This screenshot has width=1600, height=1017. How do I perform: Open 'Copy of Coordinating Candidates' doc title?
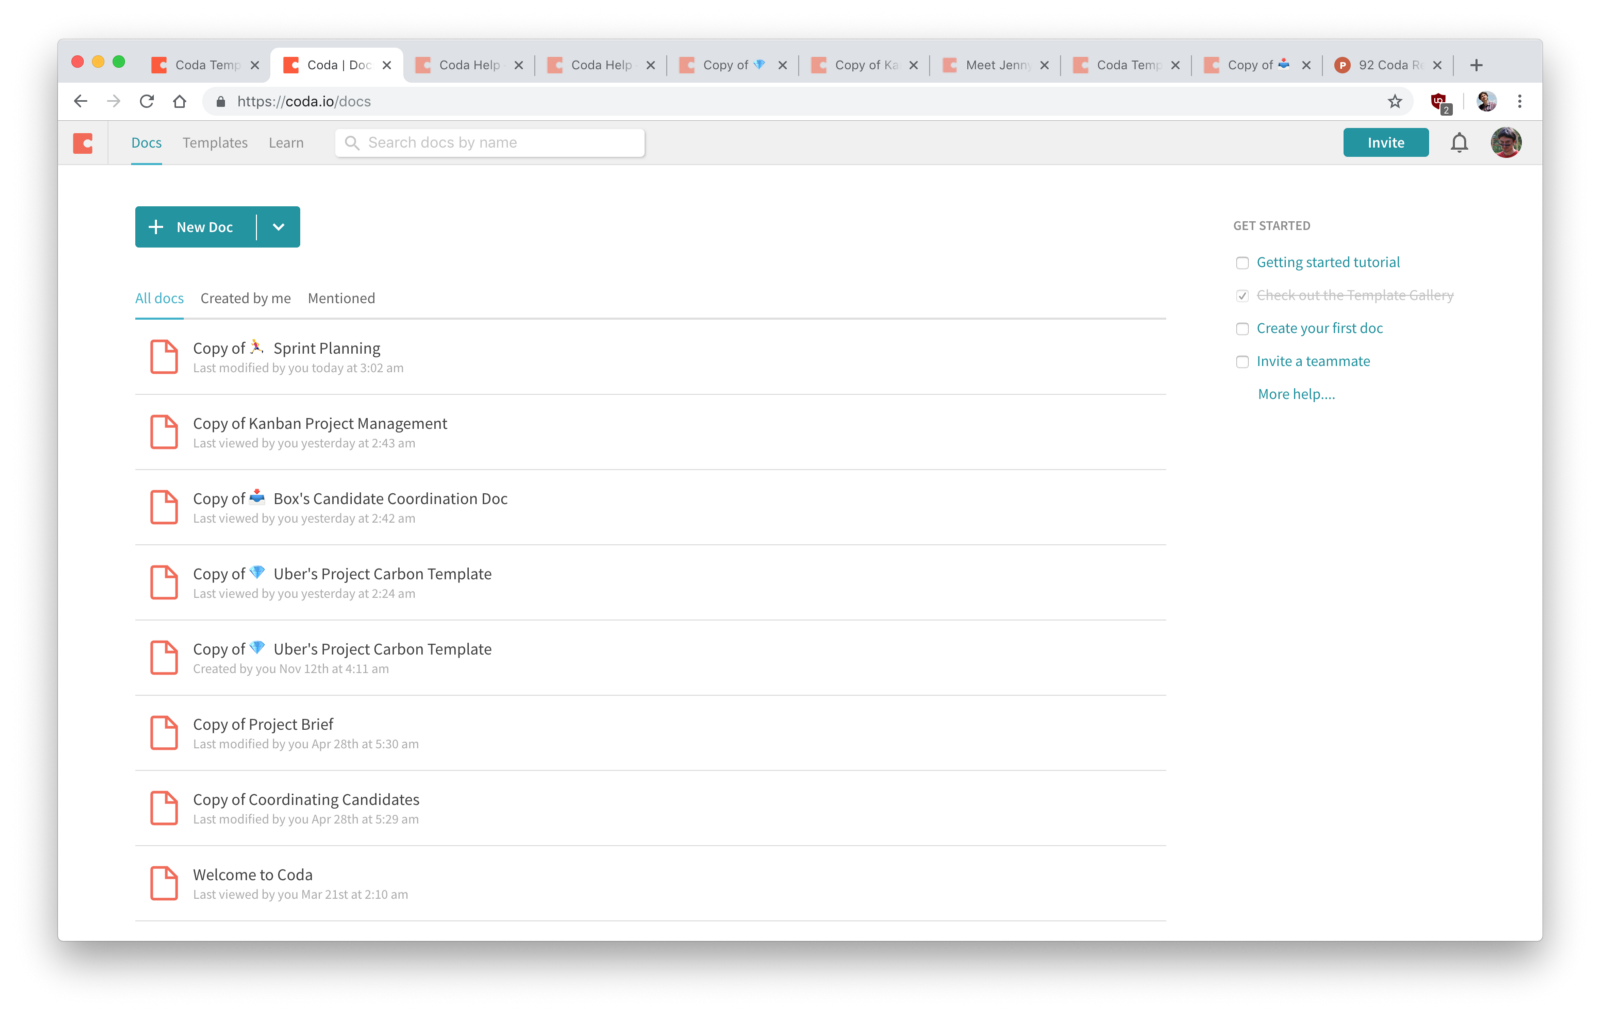tap(306, 799)
